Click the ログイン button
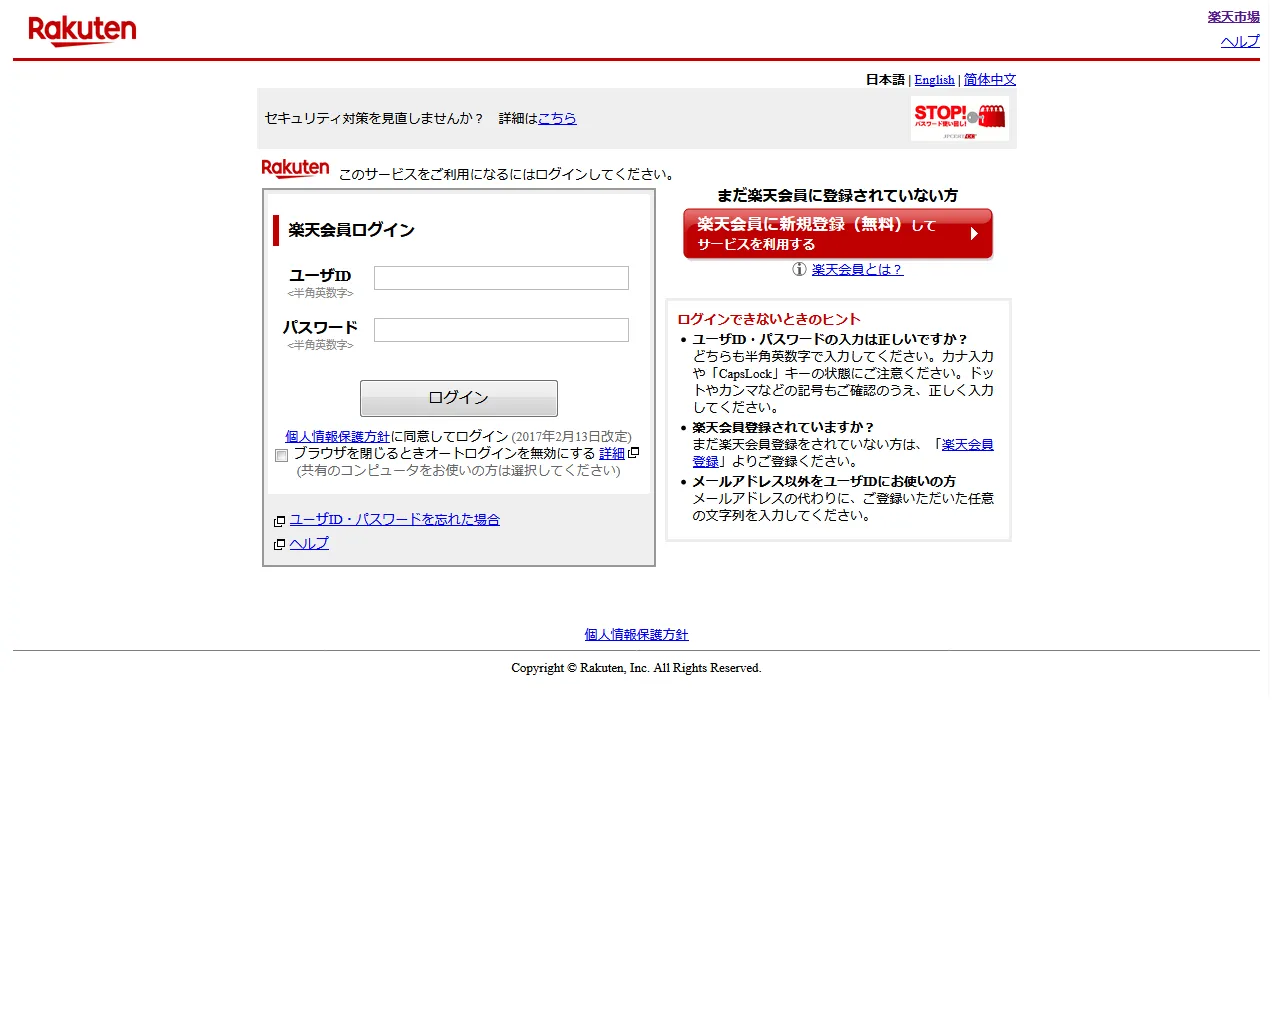Image resolution: width=1280 pixels, height=1024 pixels. pyautogui.click(x=459, y=398)
